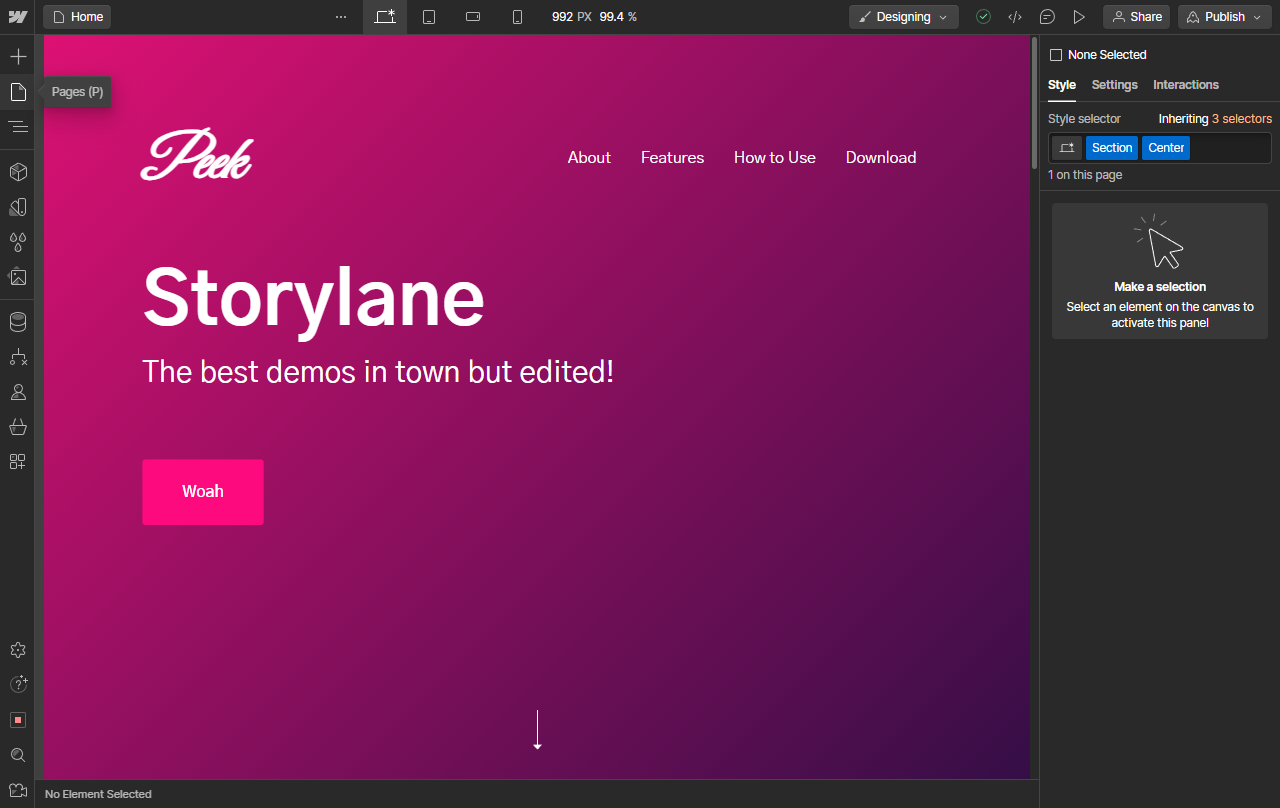Open the code export icon
Image resolution: width=1280 pixels, height=808 pixels.
coord(1015,17)
